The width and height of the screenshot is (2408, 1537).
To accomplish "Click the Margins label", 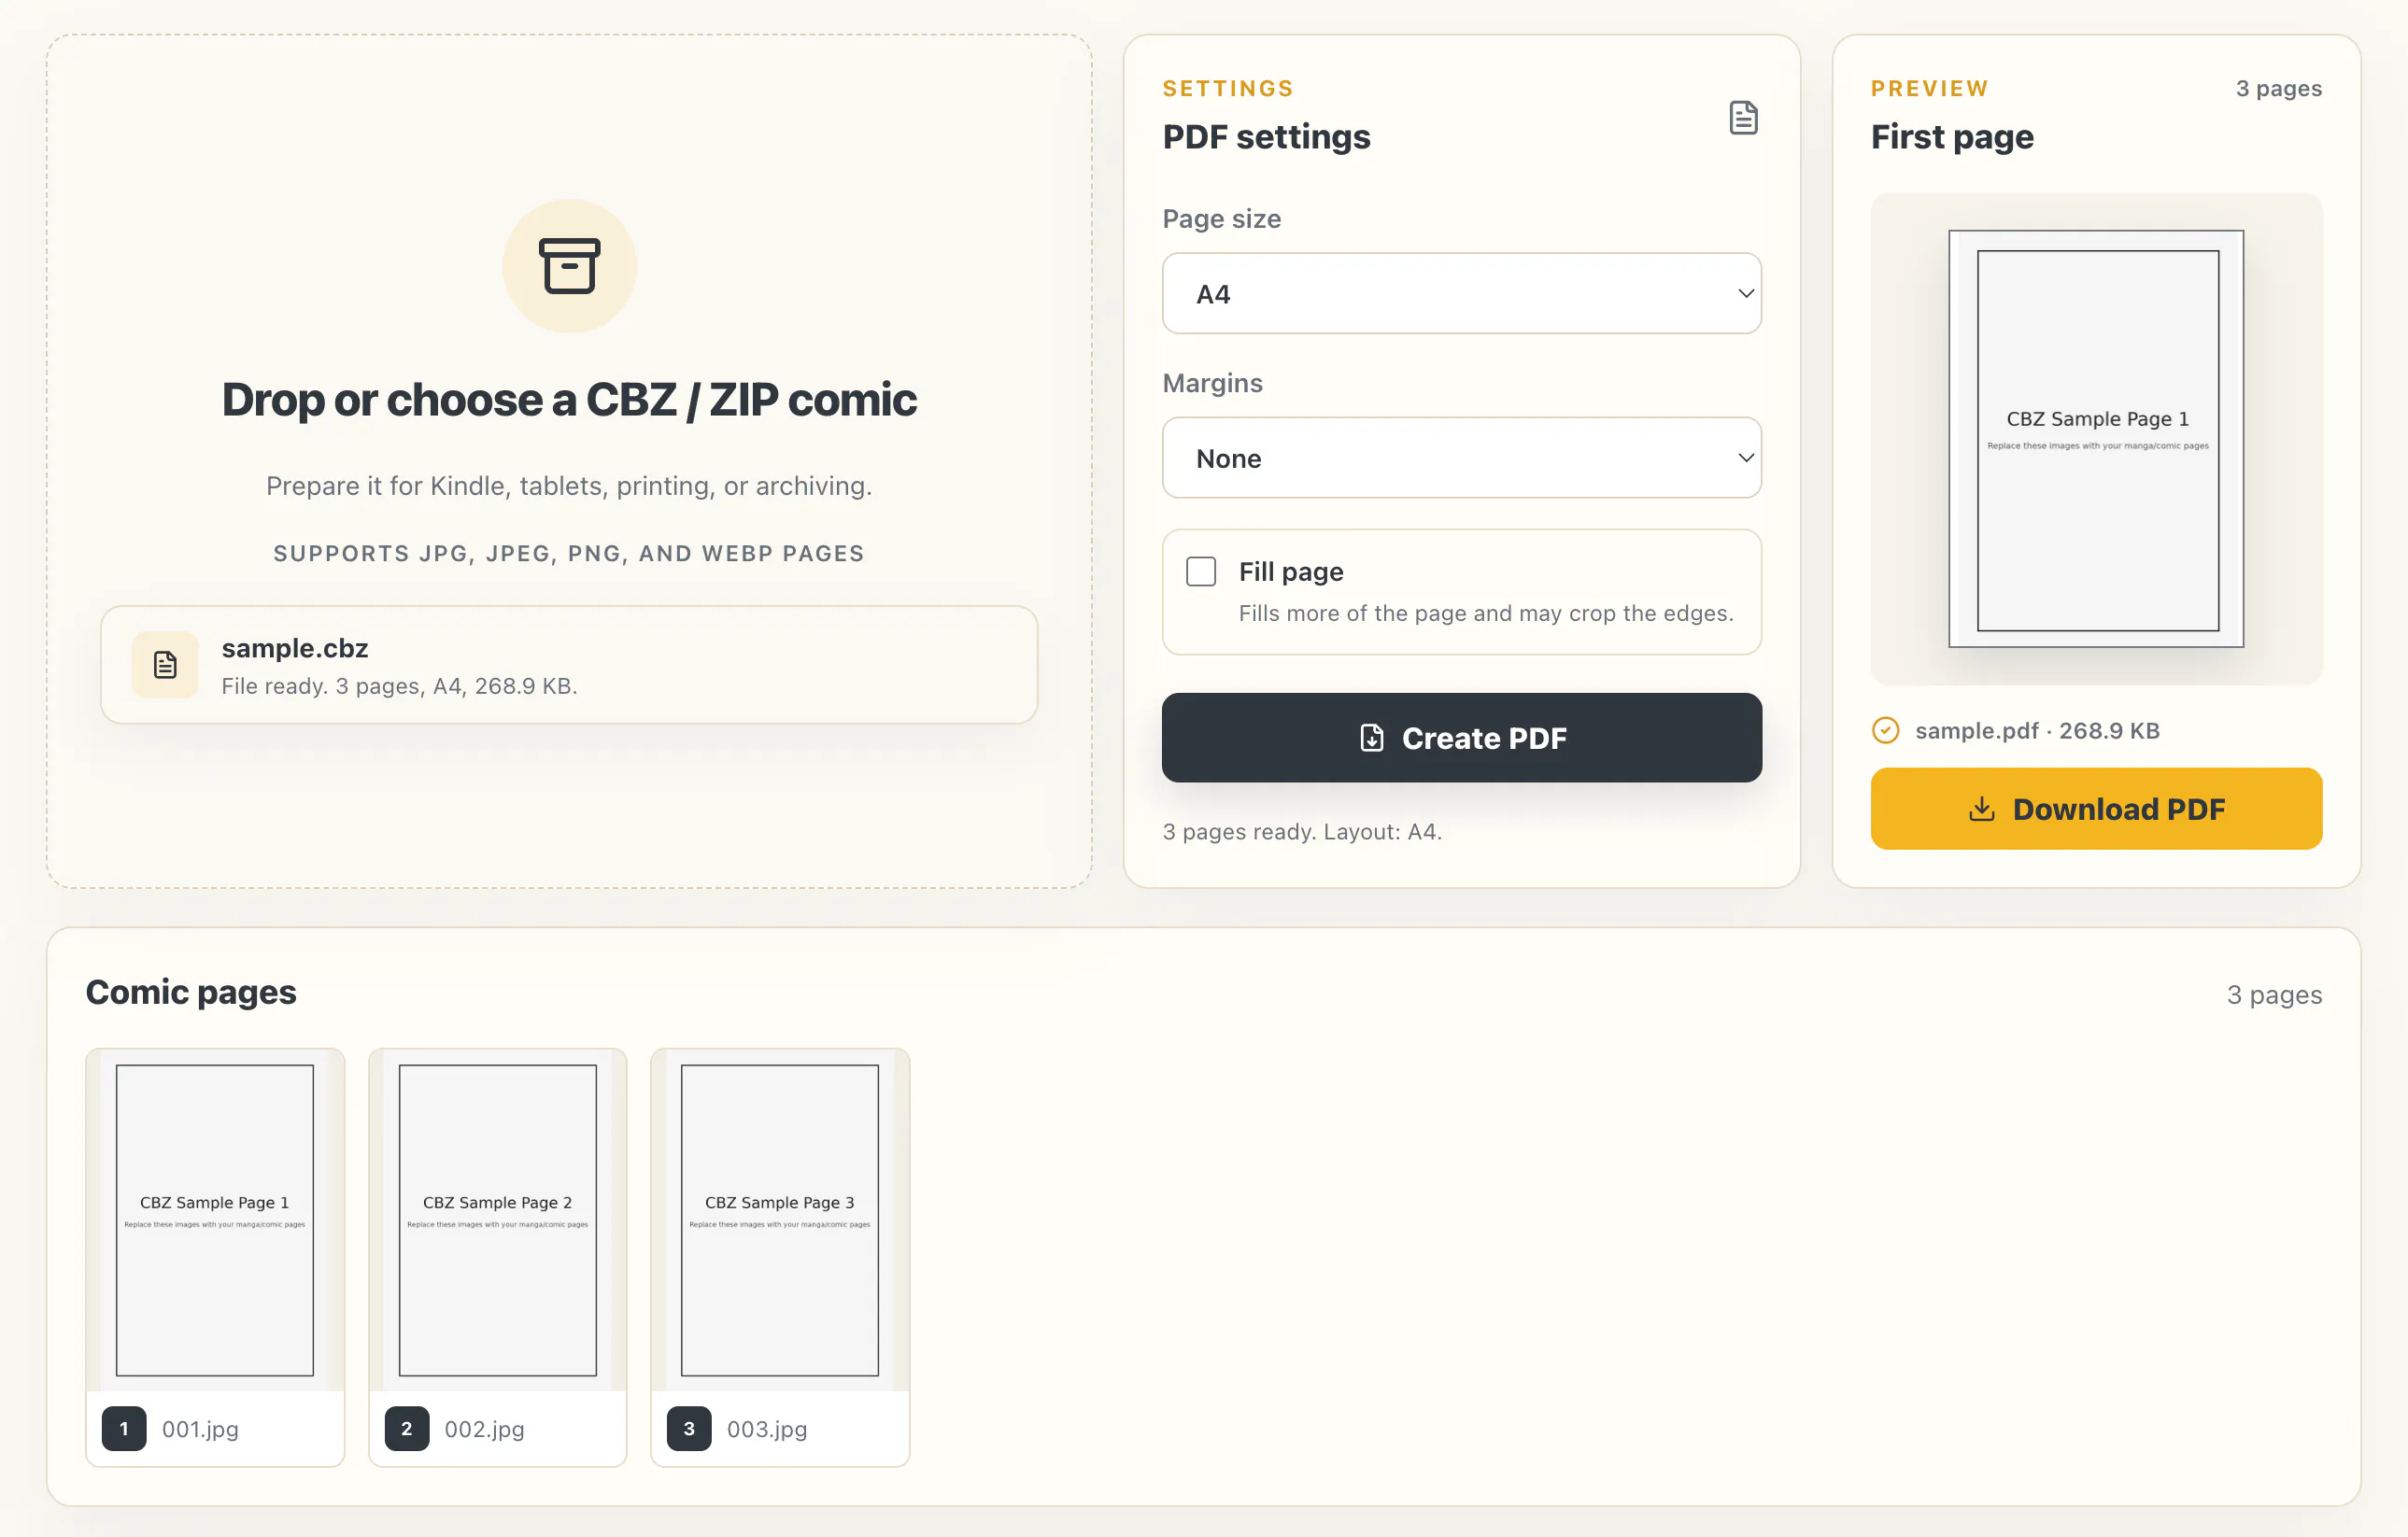I will (x=1212, y=383).
